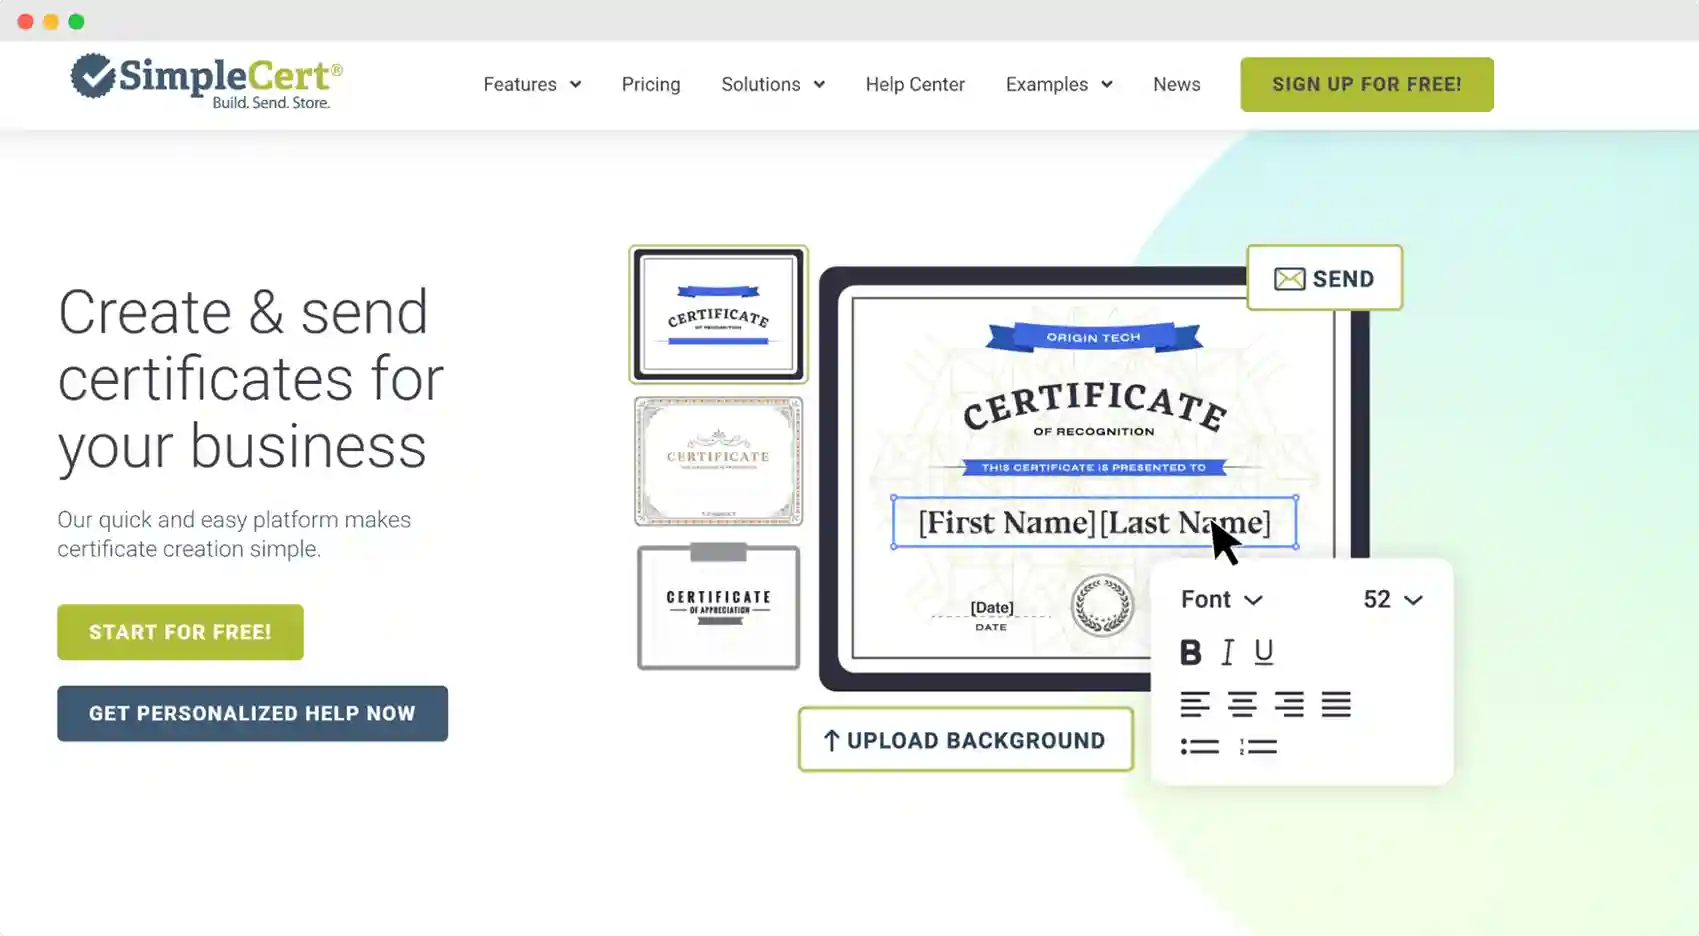
Task: Open the Help Center link
Action: pyautogui.click(x=915, y=85)
